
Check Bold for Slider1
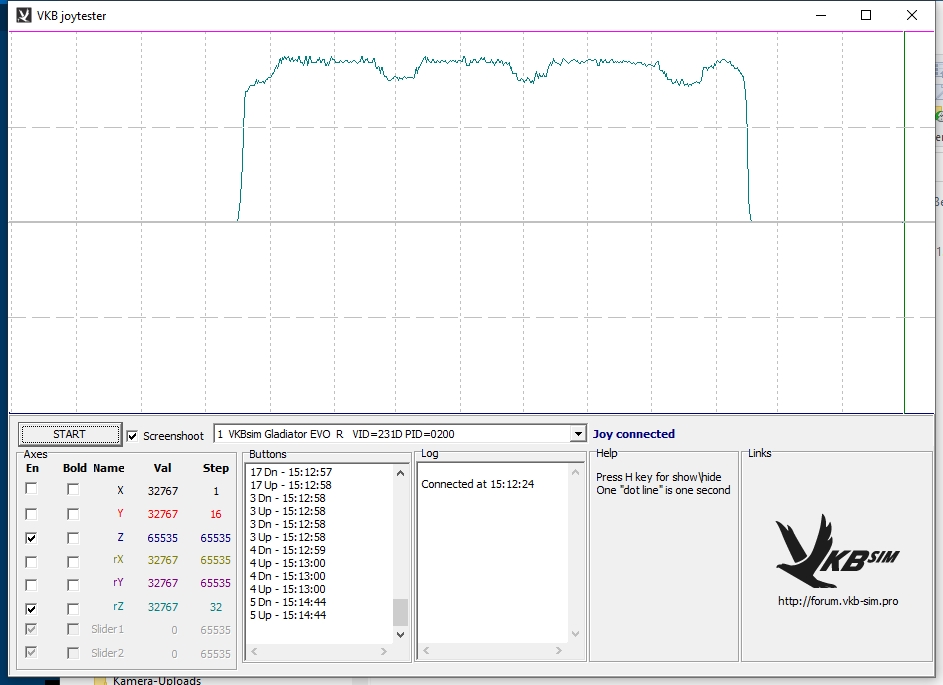(73, 629)
